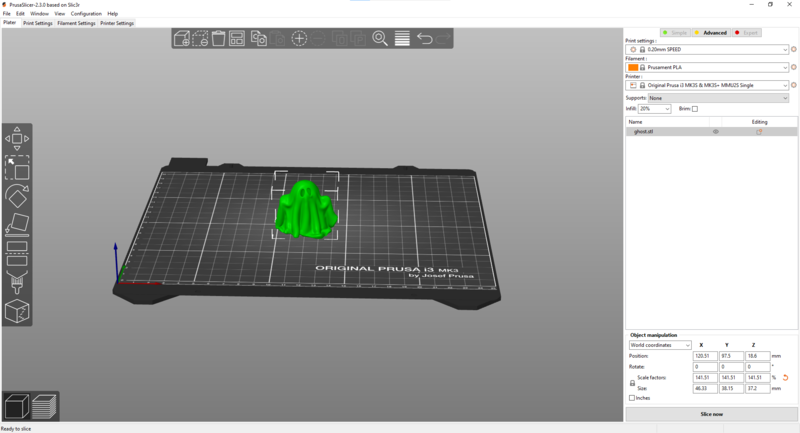This screenshot has width=800, height=433.
Task: Click the Slice now button
Action: point(711,414)
